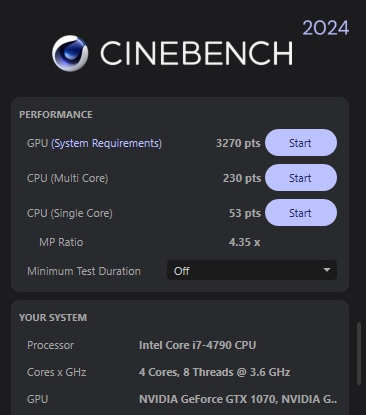This screenshot has height=415, width=366.
Task: Start the GPU benchmark test
Action: (x=301, y=143)
